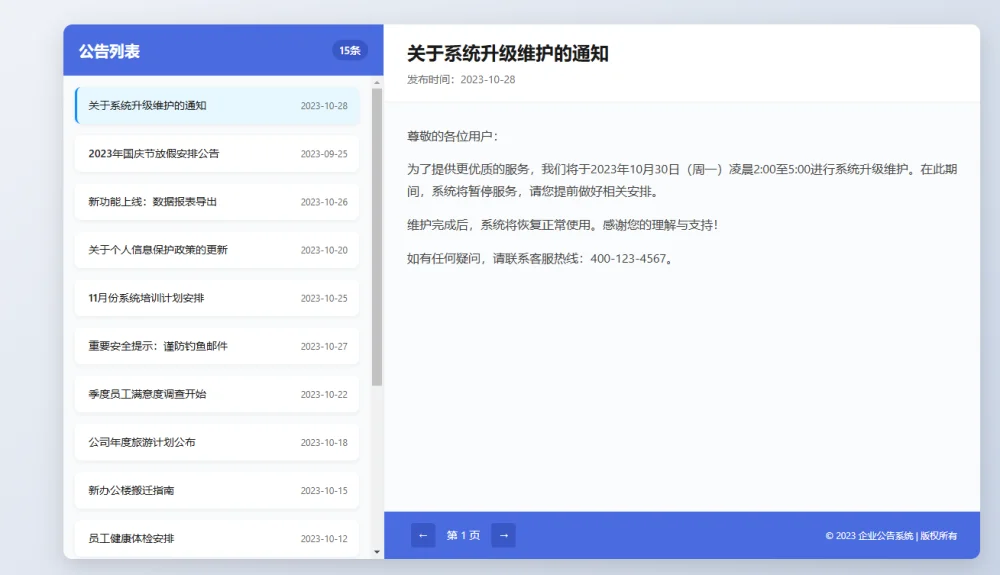Click the 发布时间：2023-10-28 line

pos(461,80)
